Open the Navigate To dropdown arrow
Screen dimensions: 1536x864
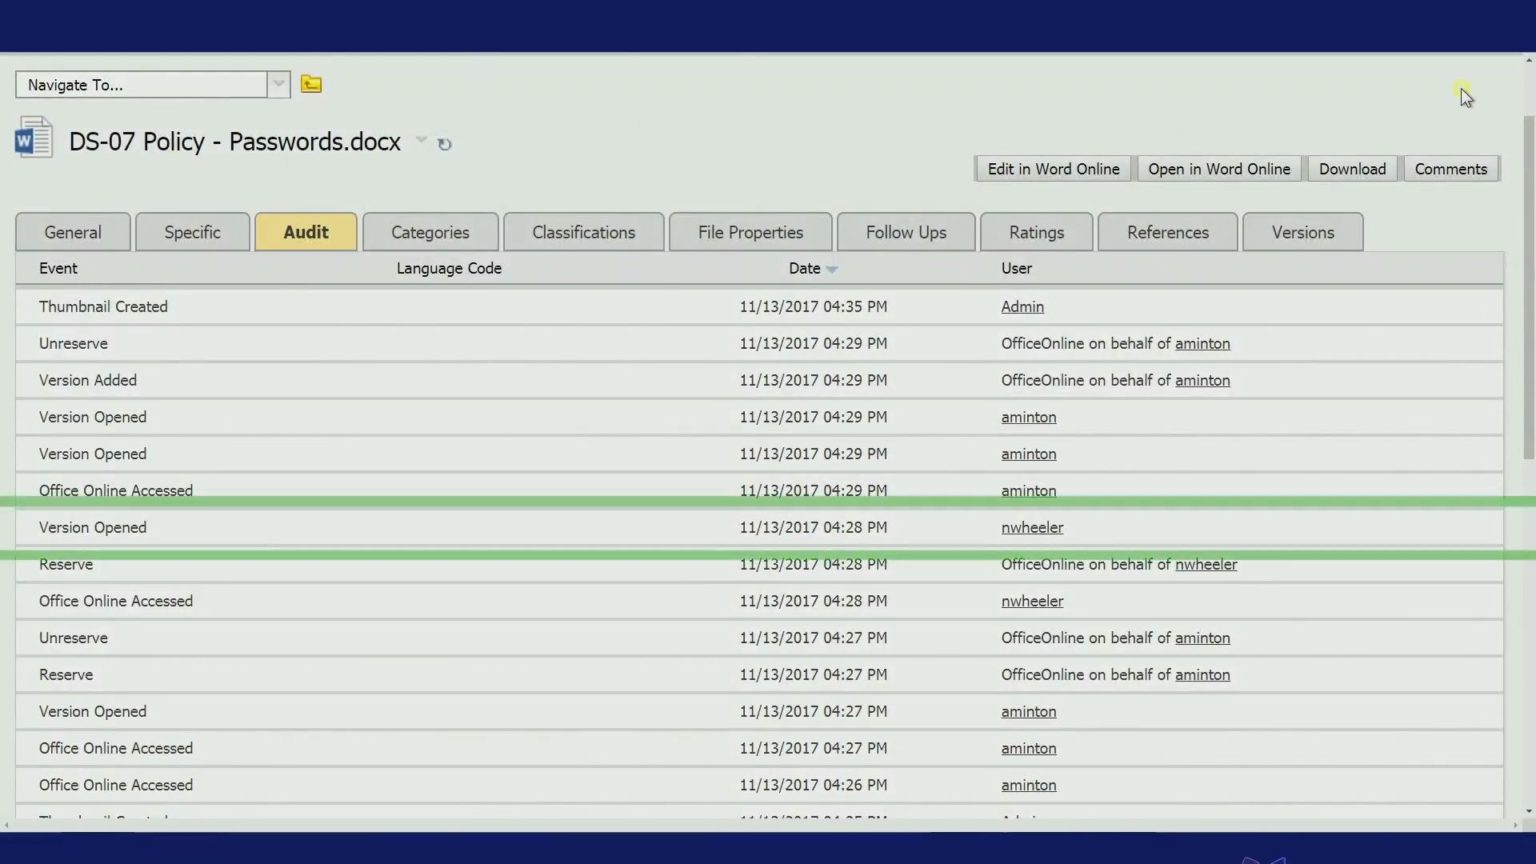(x=278, y=84)
